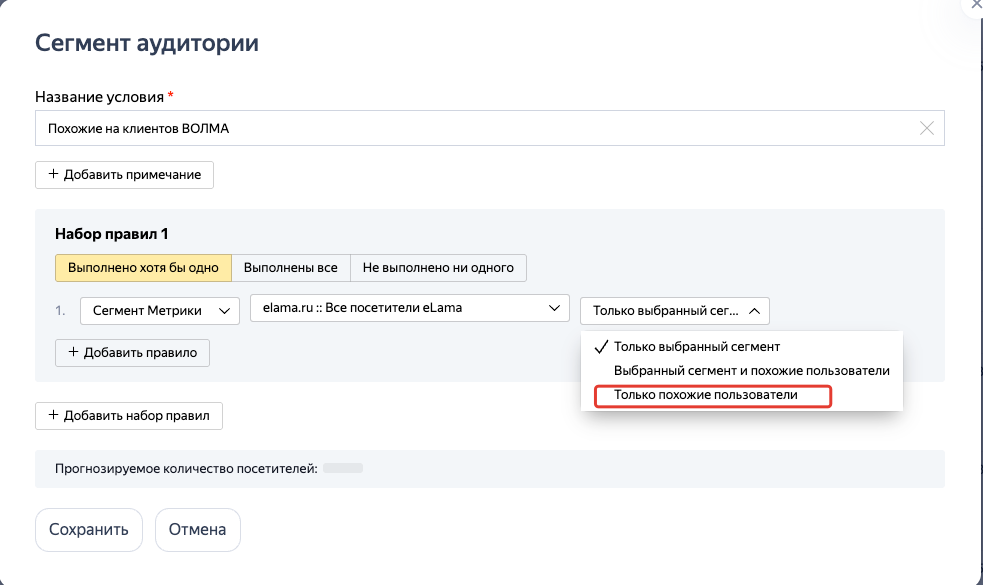
Task: Clear the condition name input field
Action: pyautogui.click(x=929, y=127)
